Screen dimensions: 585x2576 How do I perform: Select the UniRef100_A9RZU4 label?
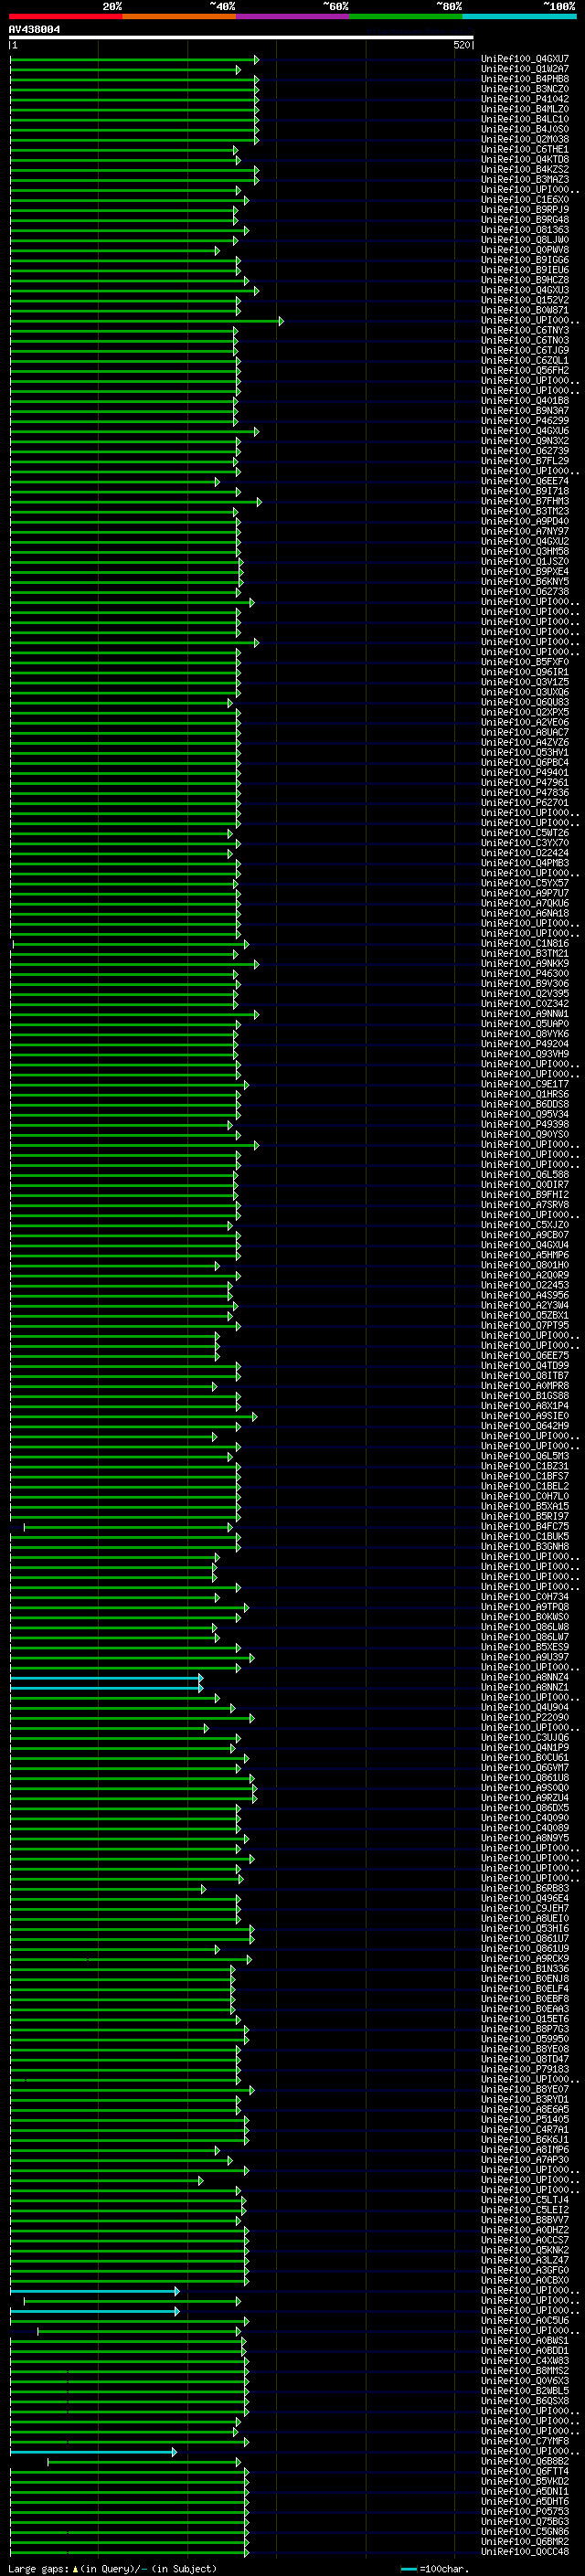coord(525,1797)
